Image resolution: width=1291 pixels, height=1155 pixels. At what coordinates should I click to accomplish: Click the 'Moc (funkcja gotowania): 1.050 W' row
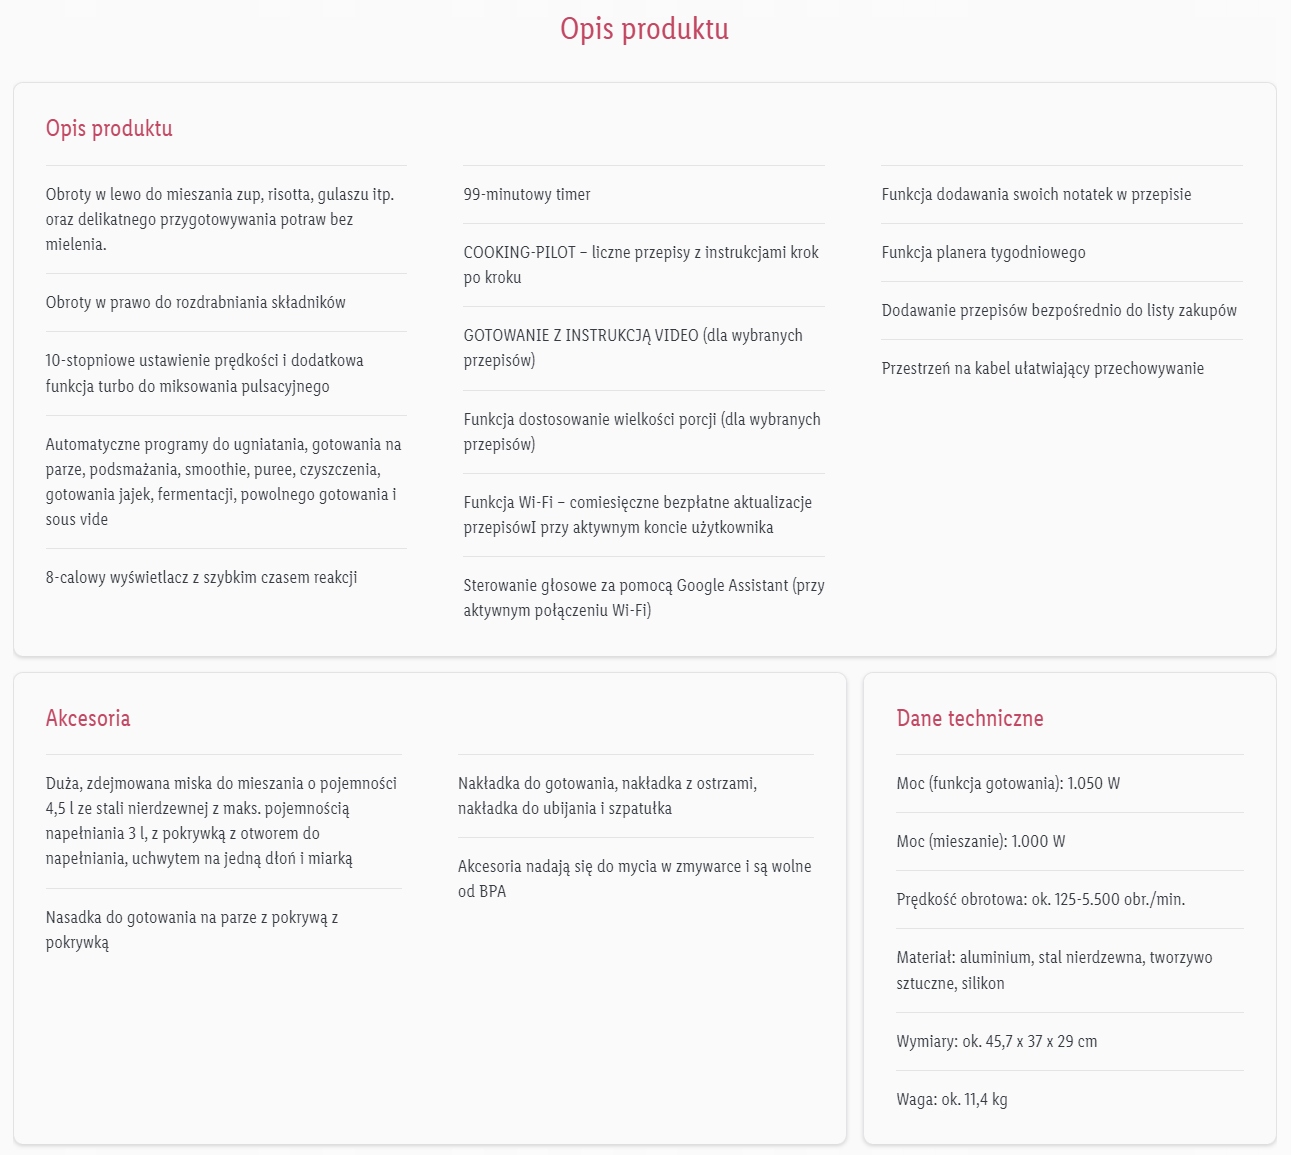[x=1008, y=783]
